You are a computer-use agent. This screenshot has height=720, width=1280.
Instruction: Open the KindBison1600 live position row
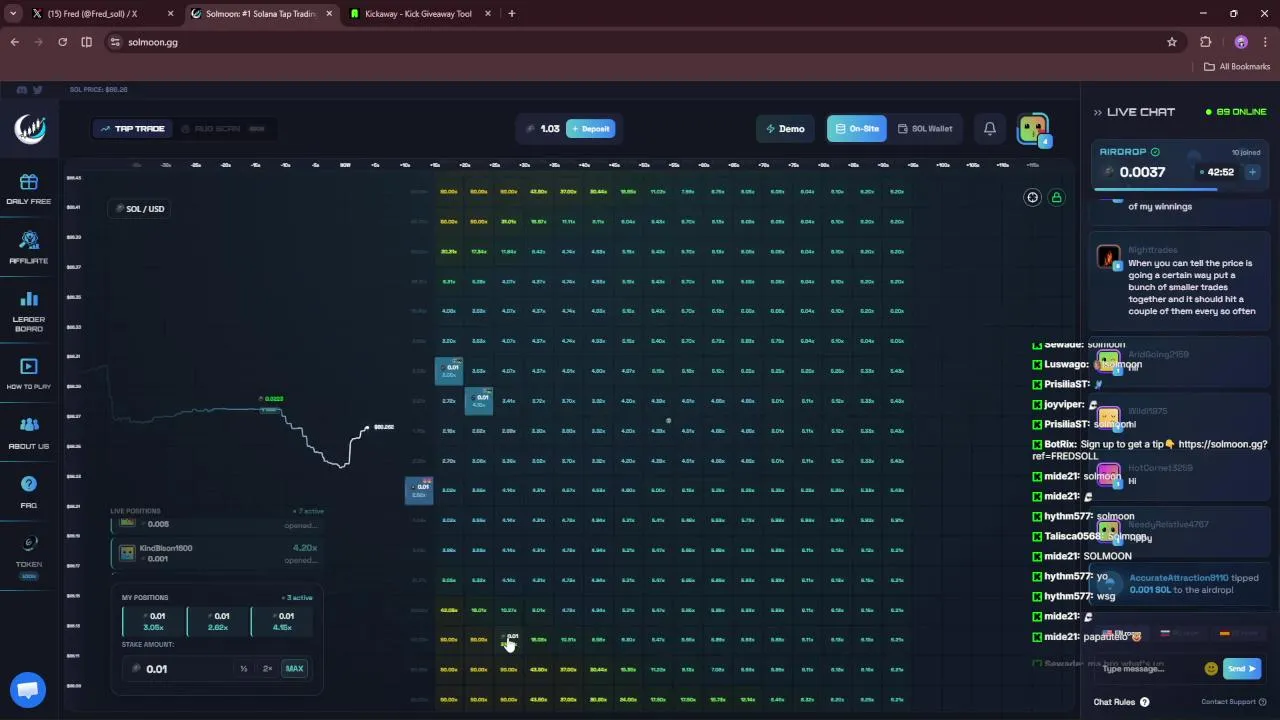[217, 553]
